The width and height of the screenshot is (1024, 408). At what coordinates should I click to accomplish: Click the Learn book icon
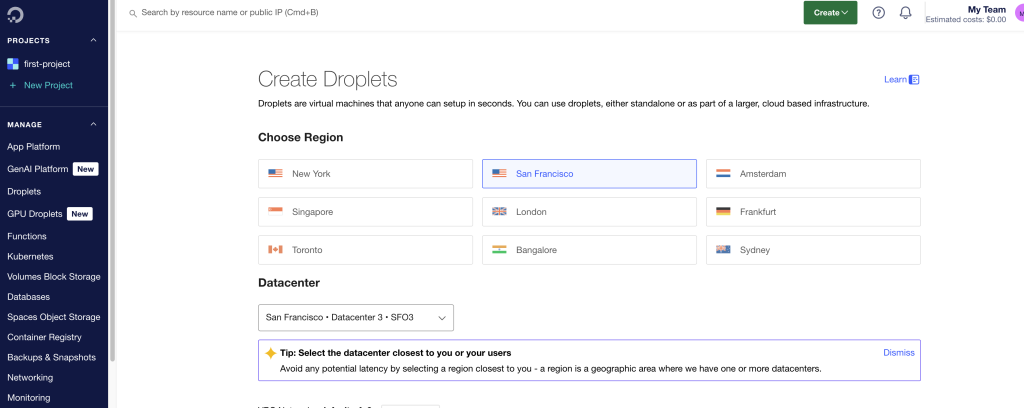914,80
